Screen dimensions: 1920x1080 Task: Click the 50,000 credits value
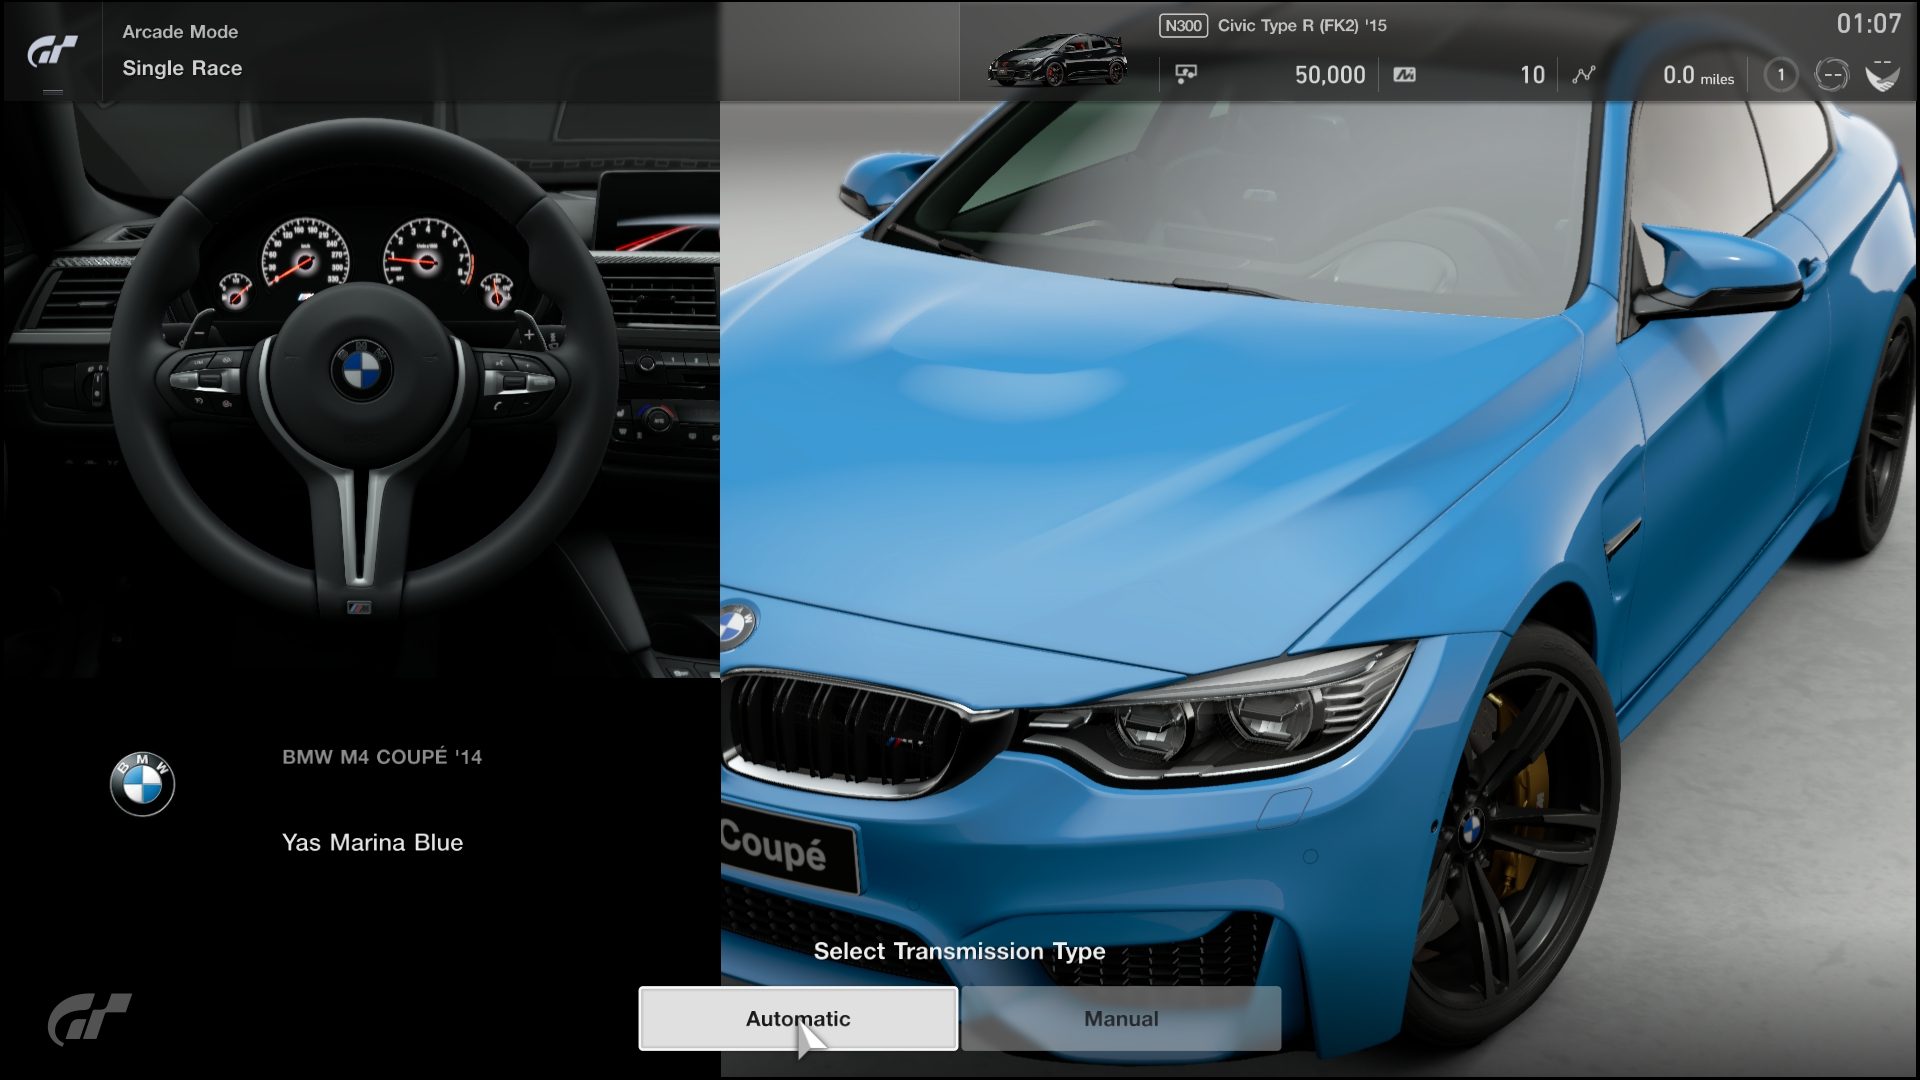[x=1329, y=75]
